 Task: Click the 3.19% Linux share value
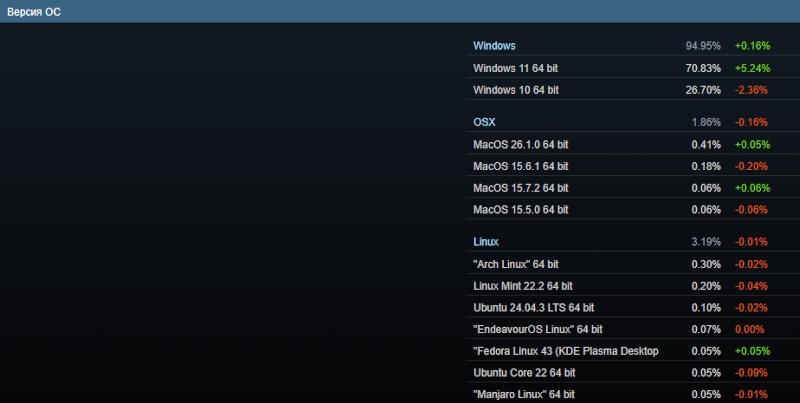tap(706, 242)
